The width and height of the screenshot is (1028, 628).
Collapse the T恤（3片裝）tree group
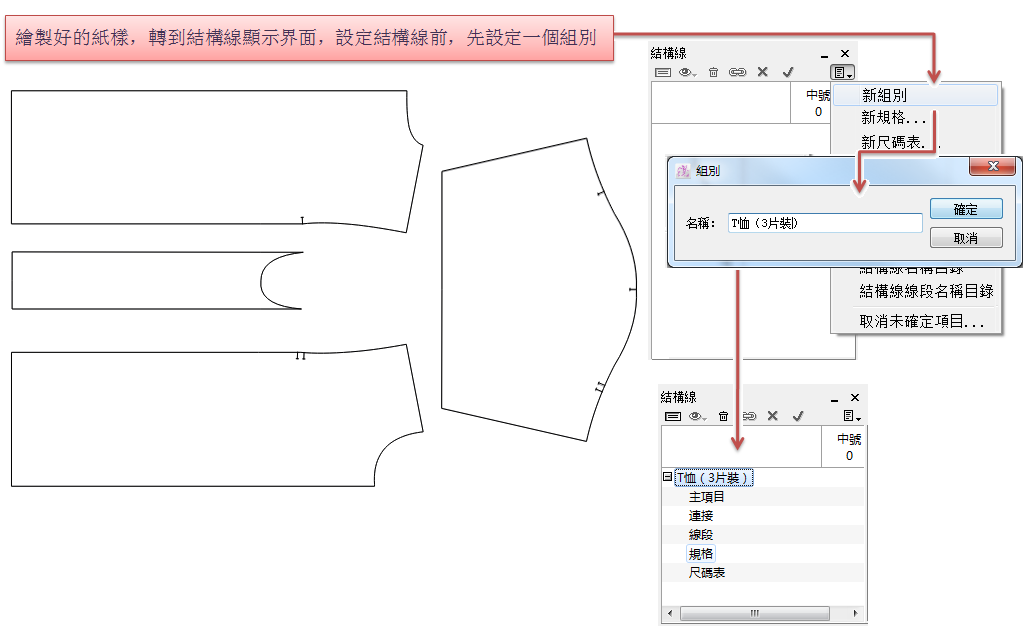coord(667,477)
